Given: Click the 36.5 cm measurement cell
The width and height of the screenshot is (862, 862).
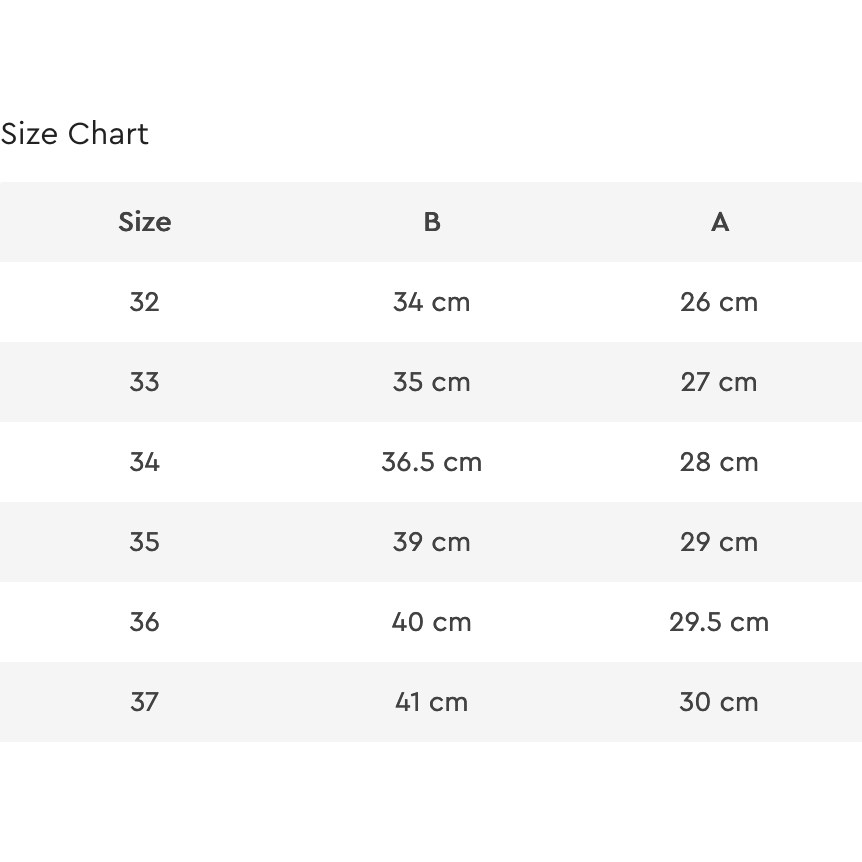Looking at the screenshot, I should point(432,462).
